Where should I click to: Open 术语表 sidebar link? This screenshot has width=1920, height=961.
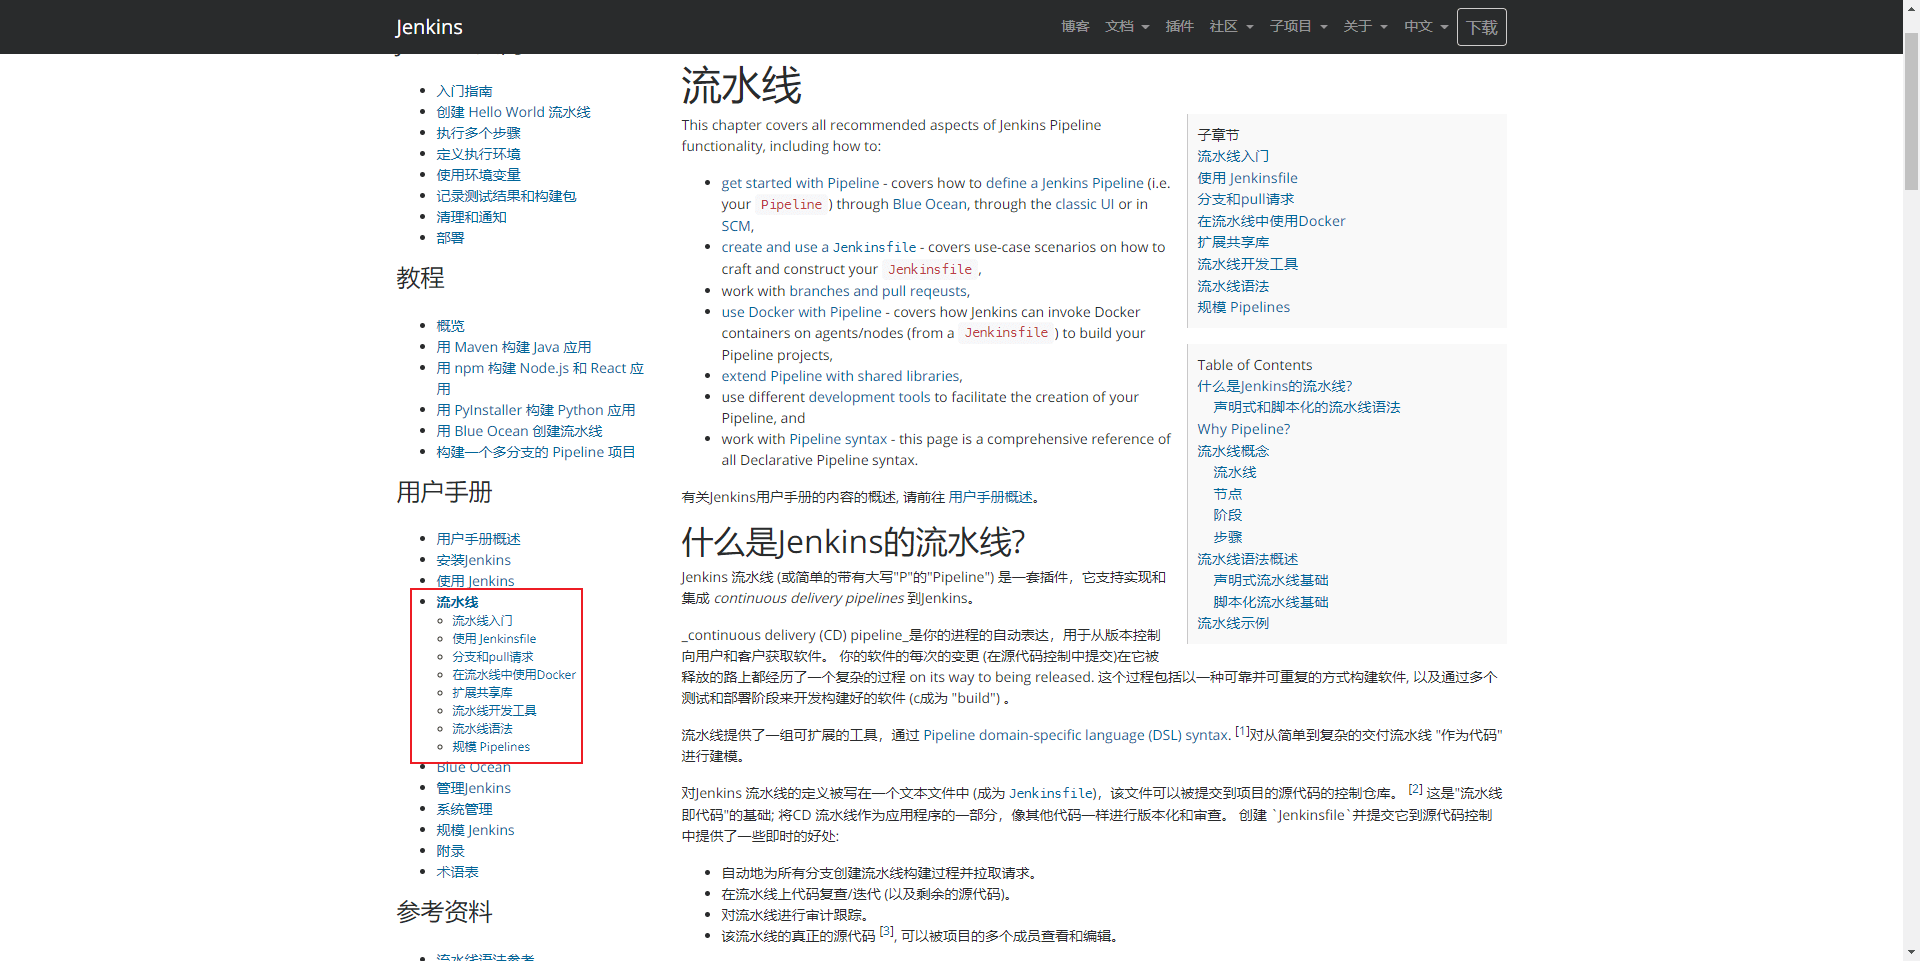(x=457, y=872)
